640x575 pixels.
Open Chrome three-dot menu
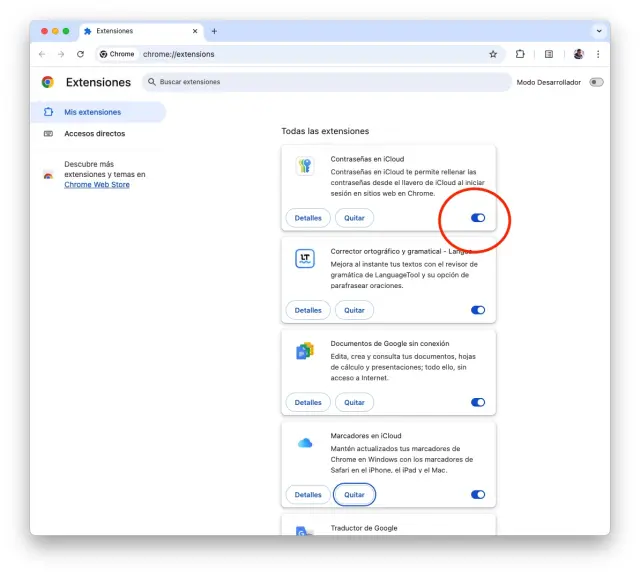pos(598,54)
